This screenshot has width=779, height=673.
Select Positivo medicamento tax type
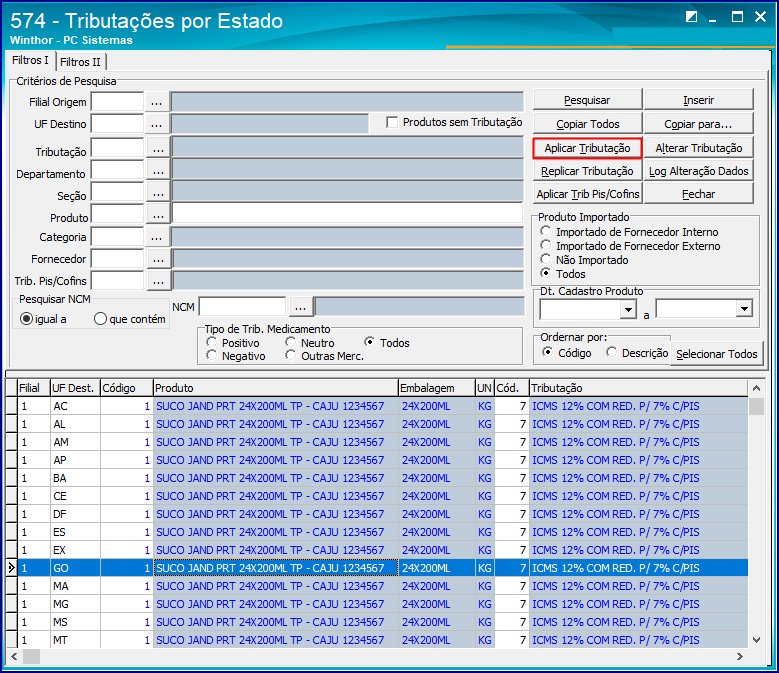point(212,342)
